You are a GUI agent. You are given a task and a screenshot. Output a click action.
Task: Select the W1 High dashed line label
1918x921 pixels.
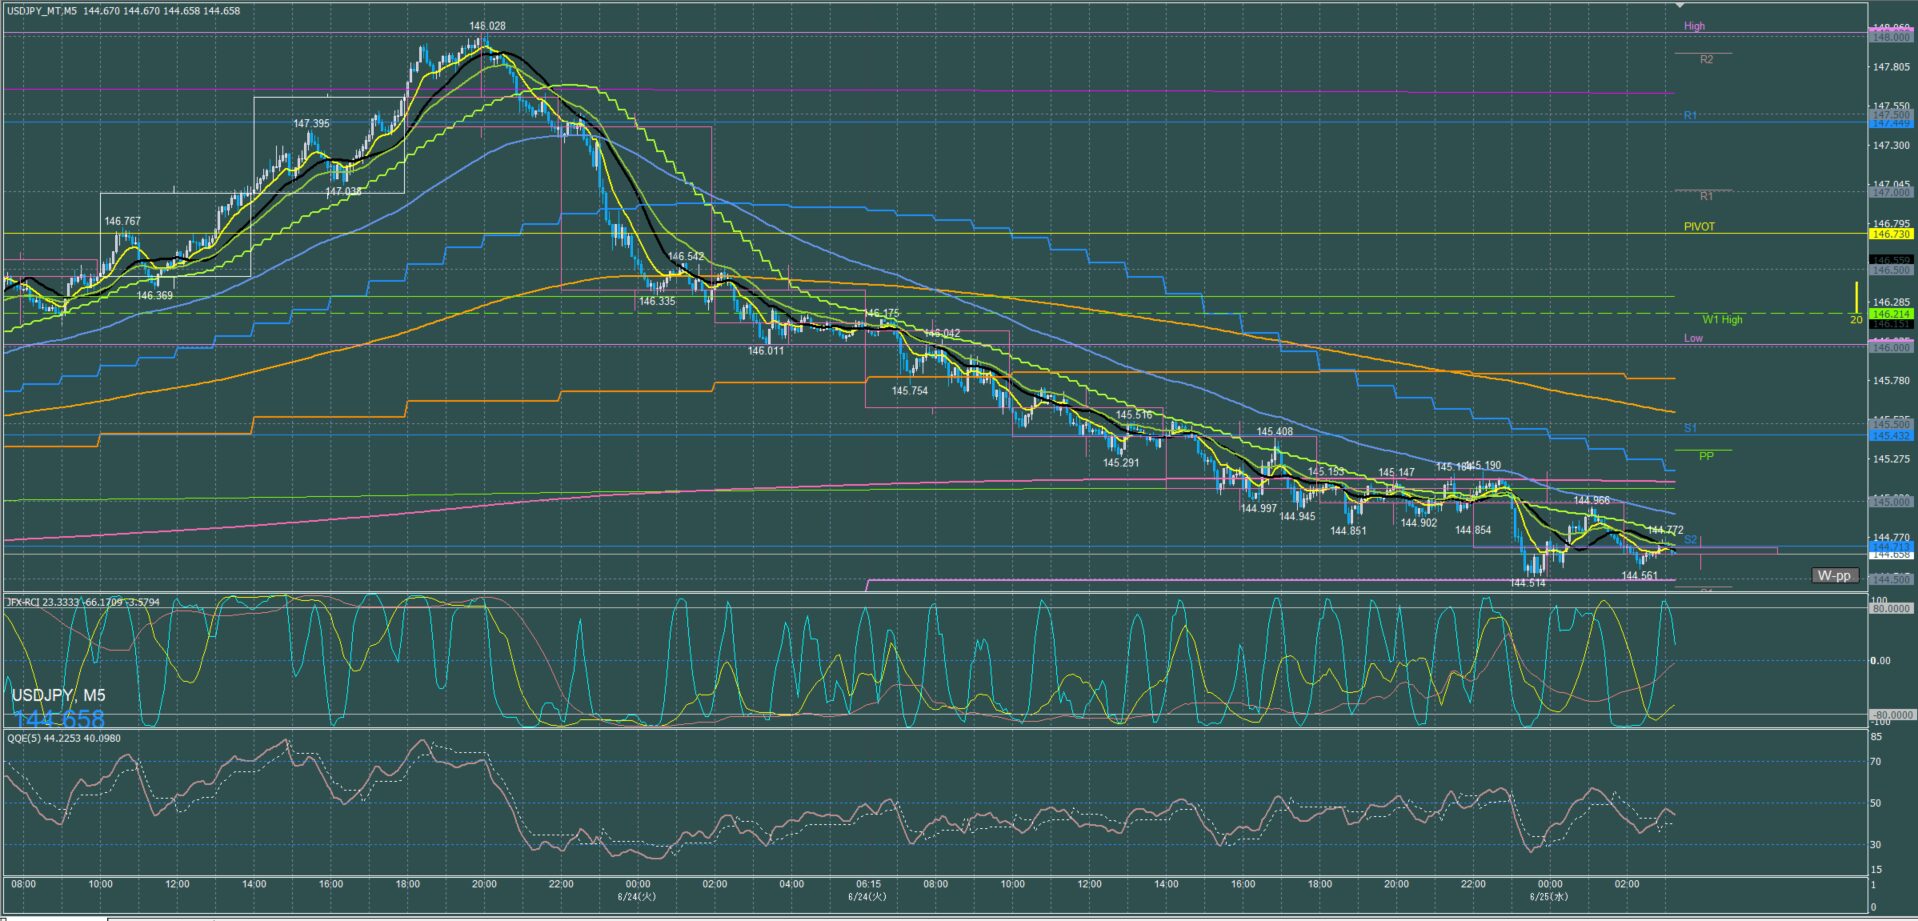1722,320
